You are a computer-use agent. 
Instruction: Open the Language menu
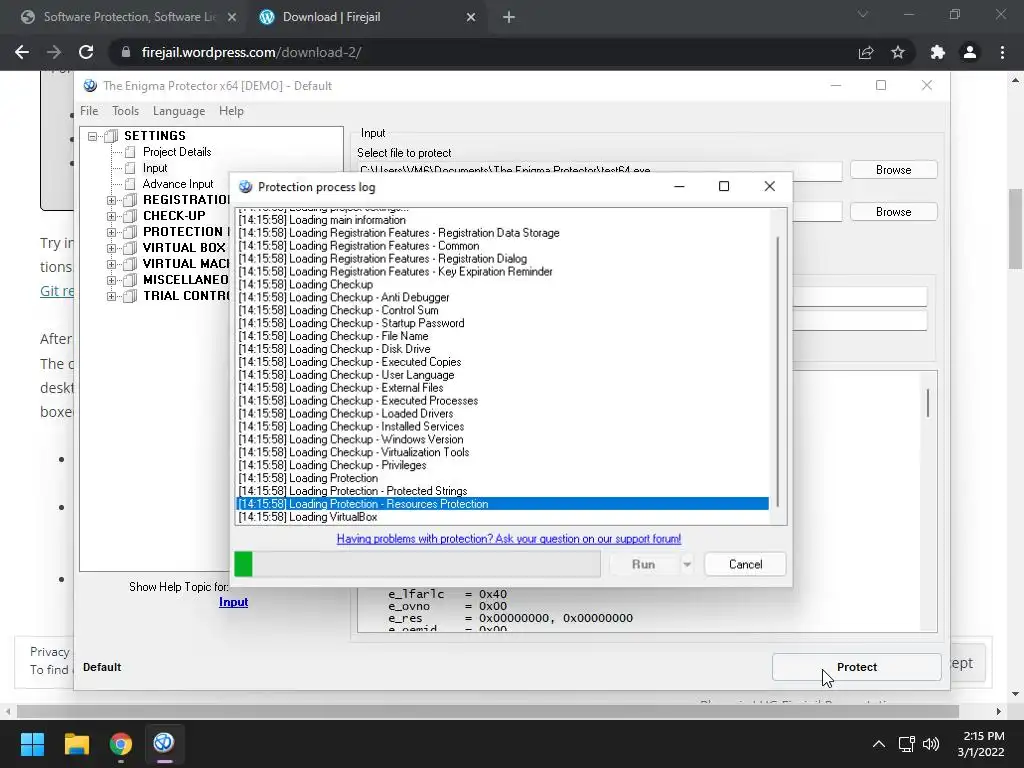[x=179, y=111]
